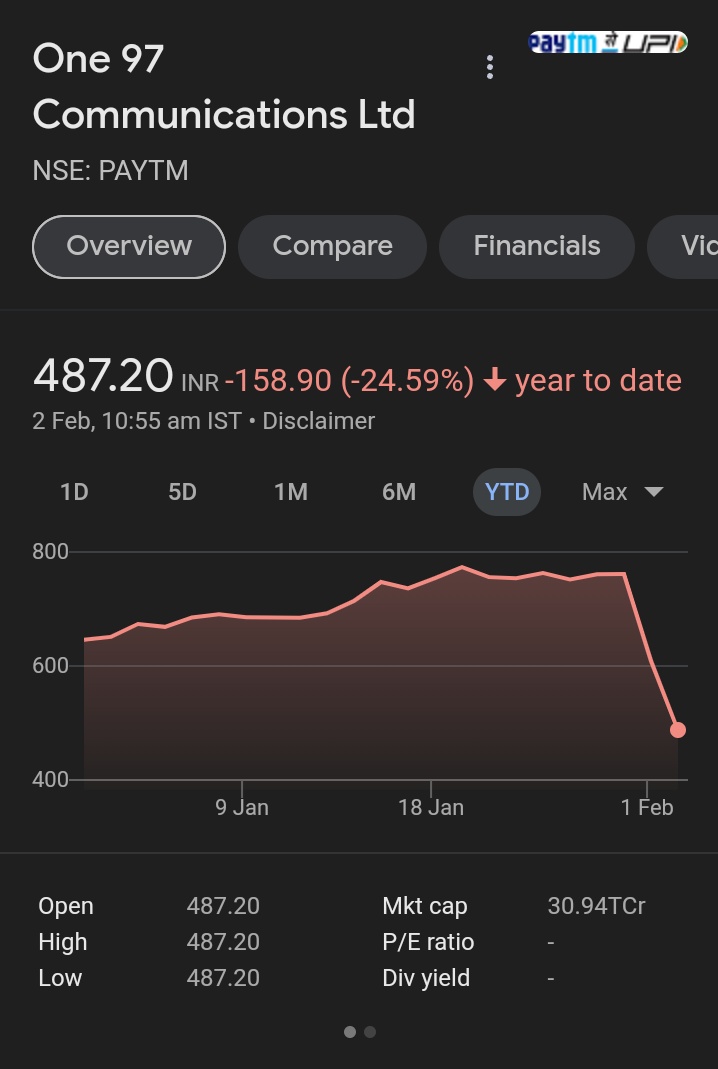718x1069 pixels.
Task: Click the price value 487.20
Action: (x=103, y=376)
